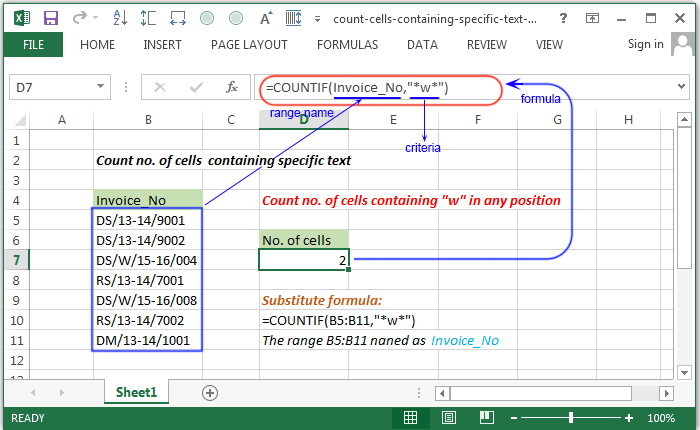This screenshot has width=700, height=430.
Task: Add a new sheet with plus button
Action: click(210, 393)
